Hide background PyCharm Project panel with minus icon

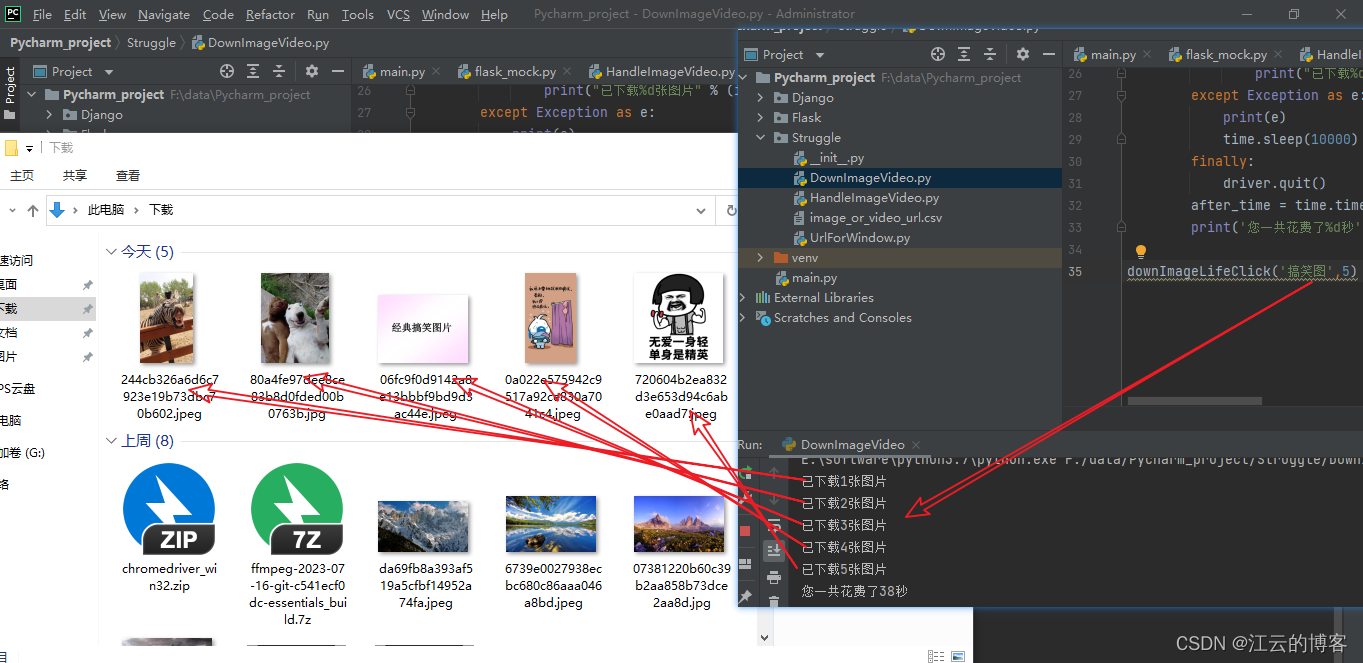(339, 71)
